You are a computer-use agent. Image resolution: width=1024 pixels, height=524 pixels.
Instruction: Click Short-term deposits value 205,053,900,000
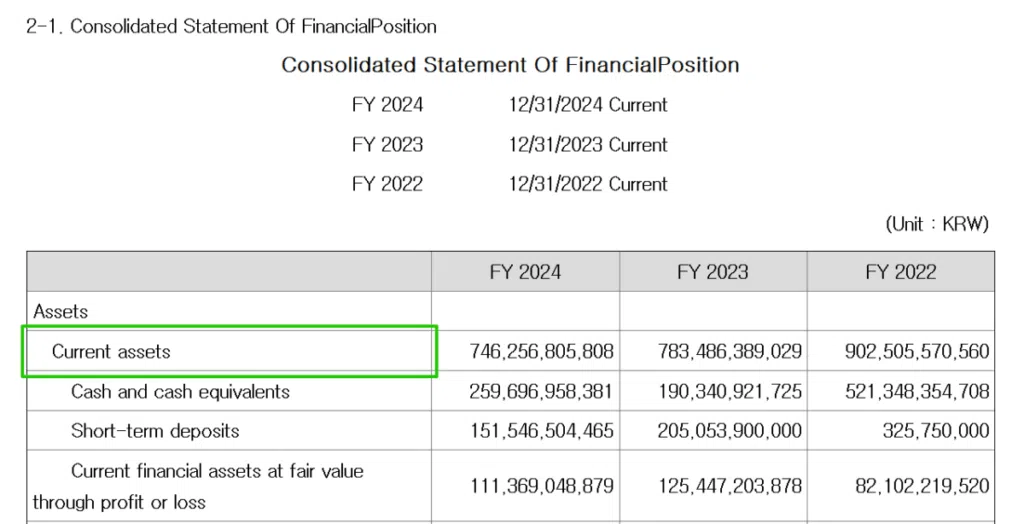(729, 432)
